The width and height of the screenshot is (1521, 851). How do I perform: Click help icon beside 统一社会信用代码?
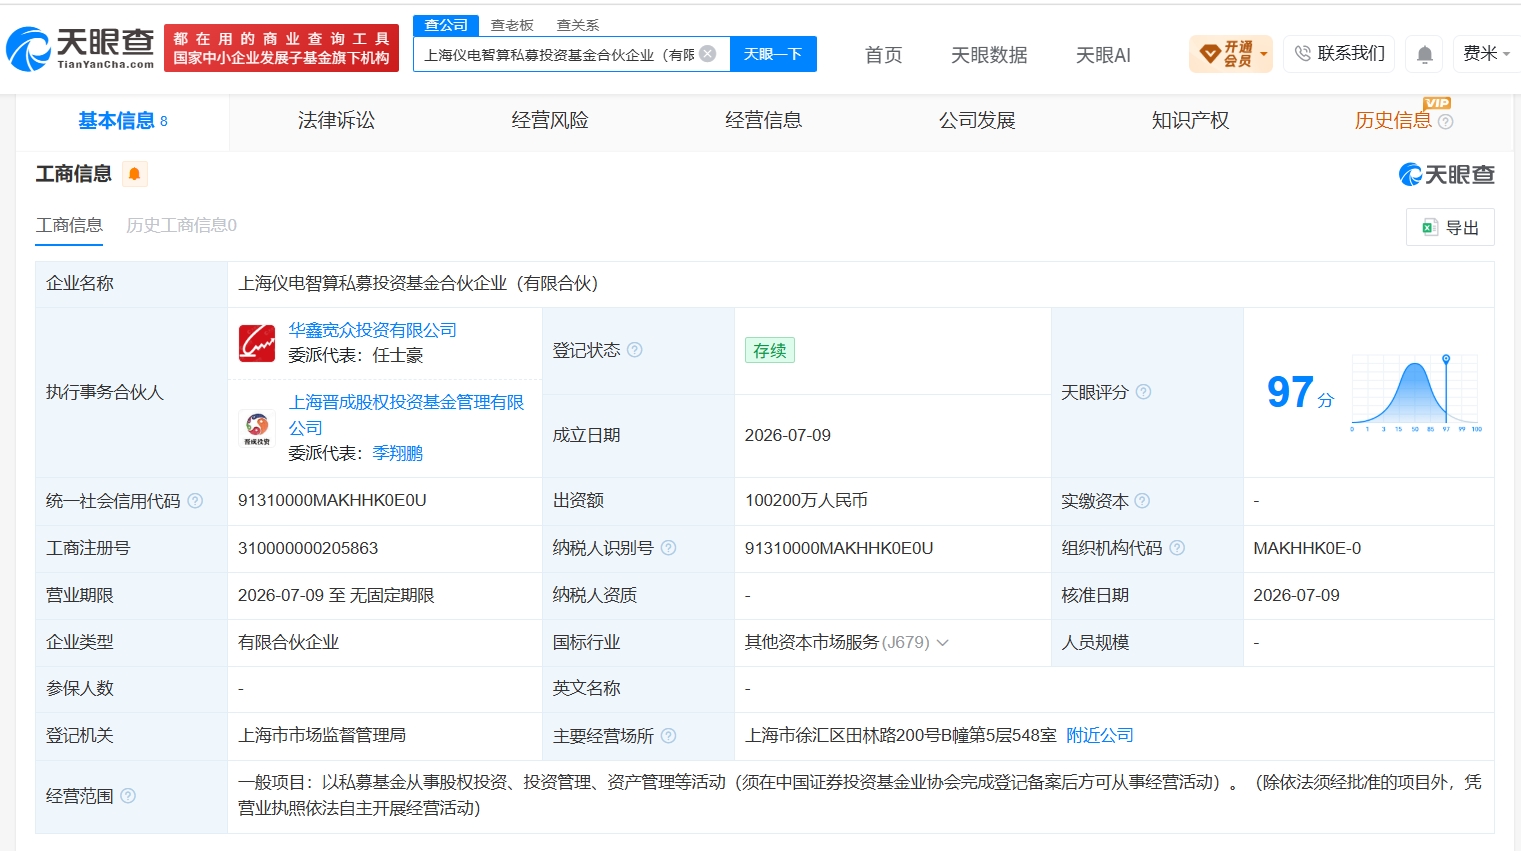[x=195, y=501]
